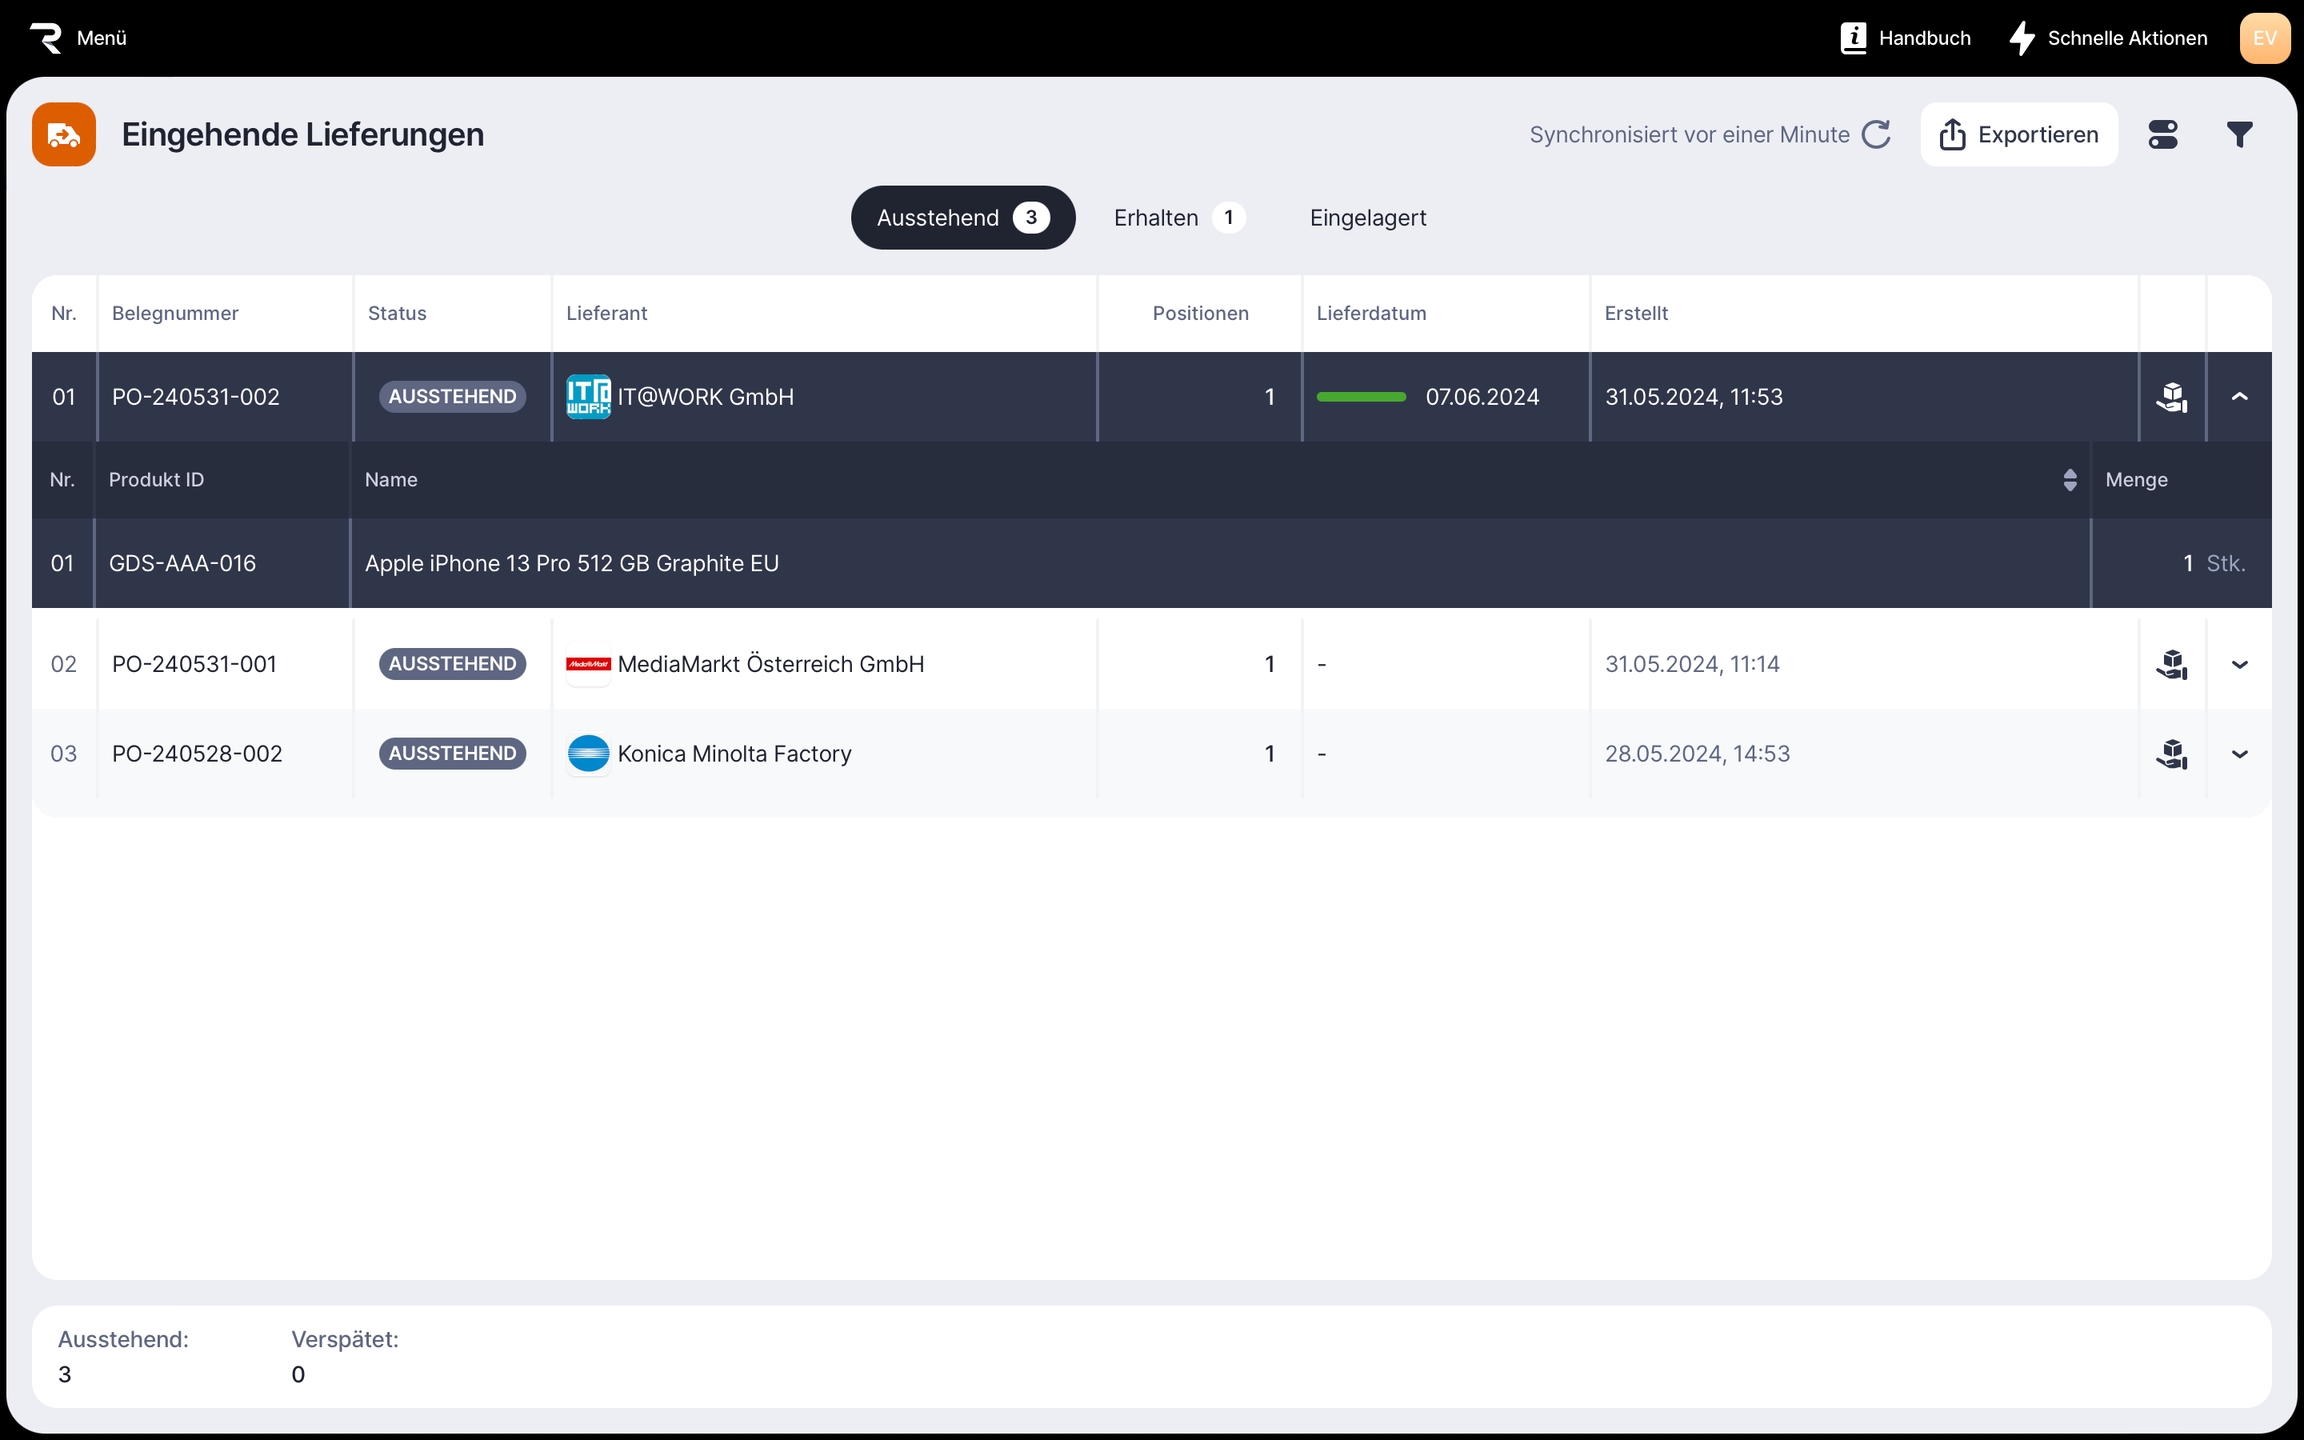This screenshot has width=2304, height=1440.
Task: Click the Exportieren button
Action: point(2018,134)
